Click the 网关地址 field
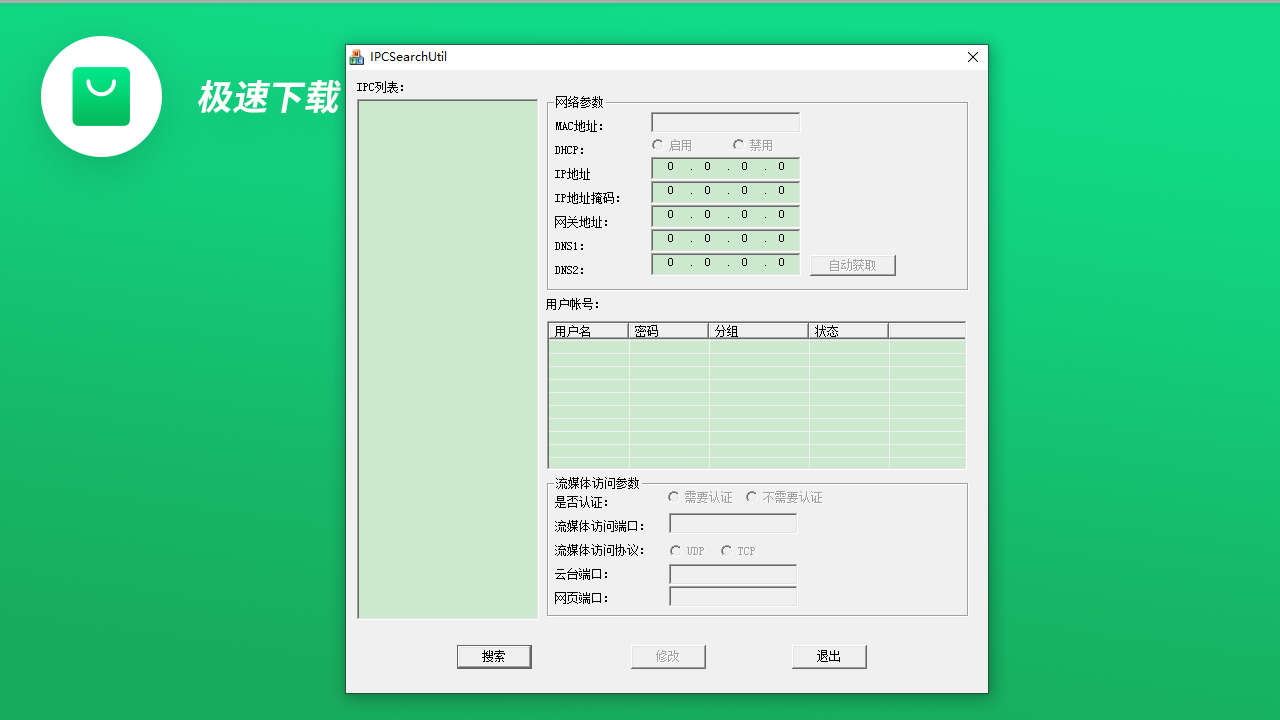Image resolution: width=1280 pixels, height=720 pixels. pyautogui.click(x=726, y=216)
